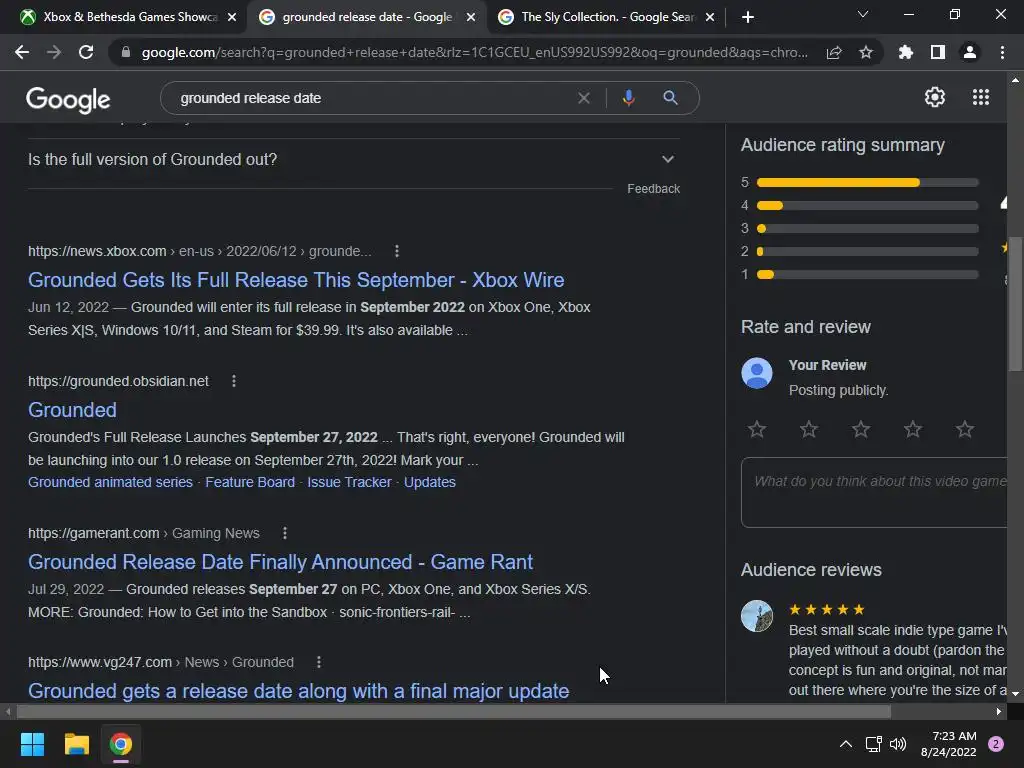Go back to the previous page
Viewport: 1024px width, 768px height.
pyautogui.click(x=22, y=52)
